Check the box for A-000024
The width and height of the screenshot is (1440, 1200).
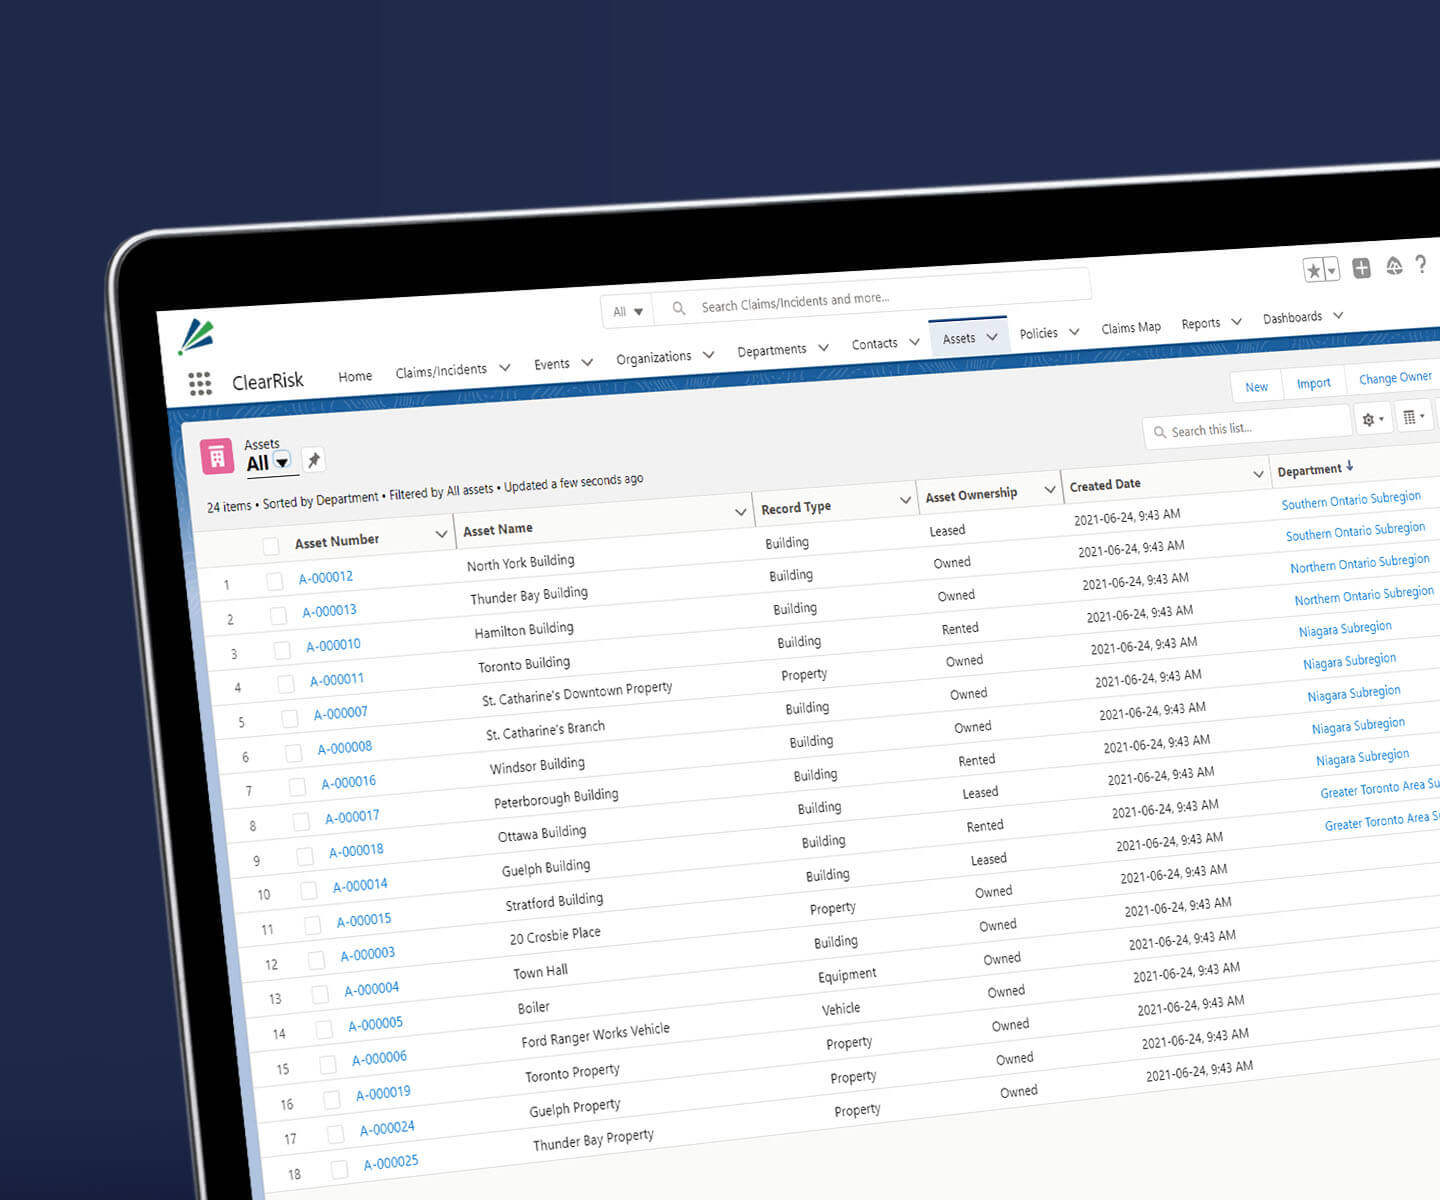[335, 1133]
